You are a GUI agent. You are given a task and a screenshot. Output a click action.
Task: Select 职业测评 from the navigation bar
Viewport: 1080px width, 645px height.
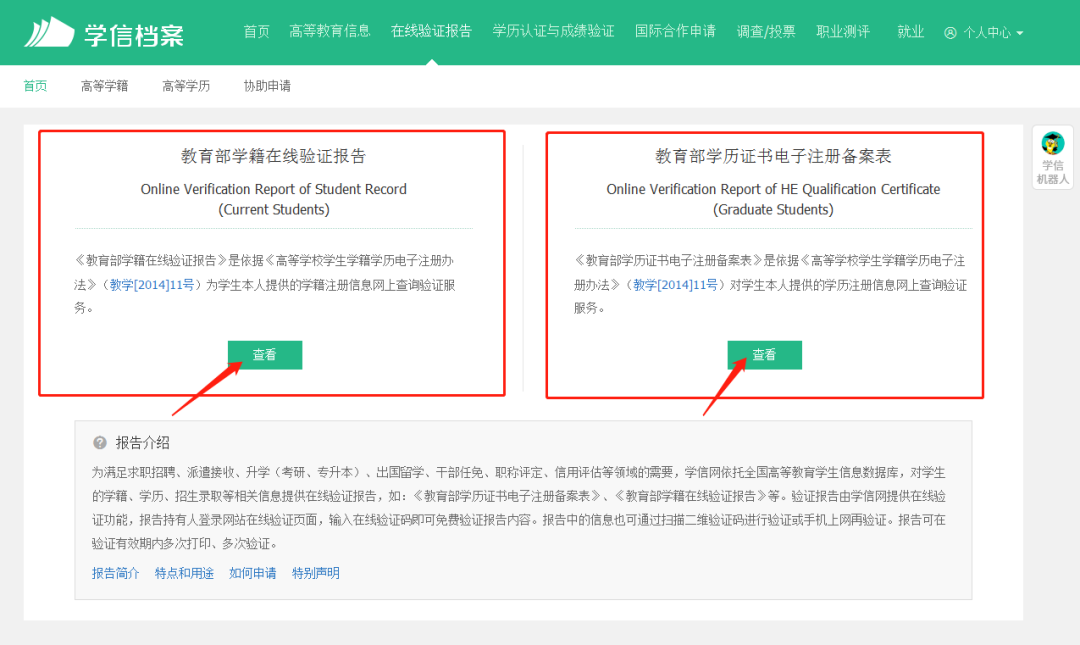point(843,30)
